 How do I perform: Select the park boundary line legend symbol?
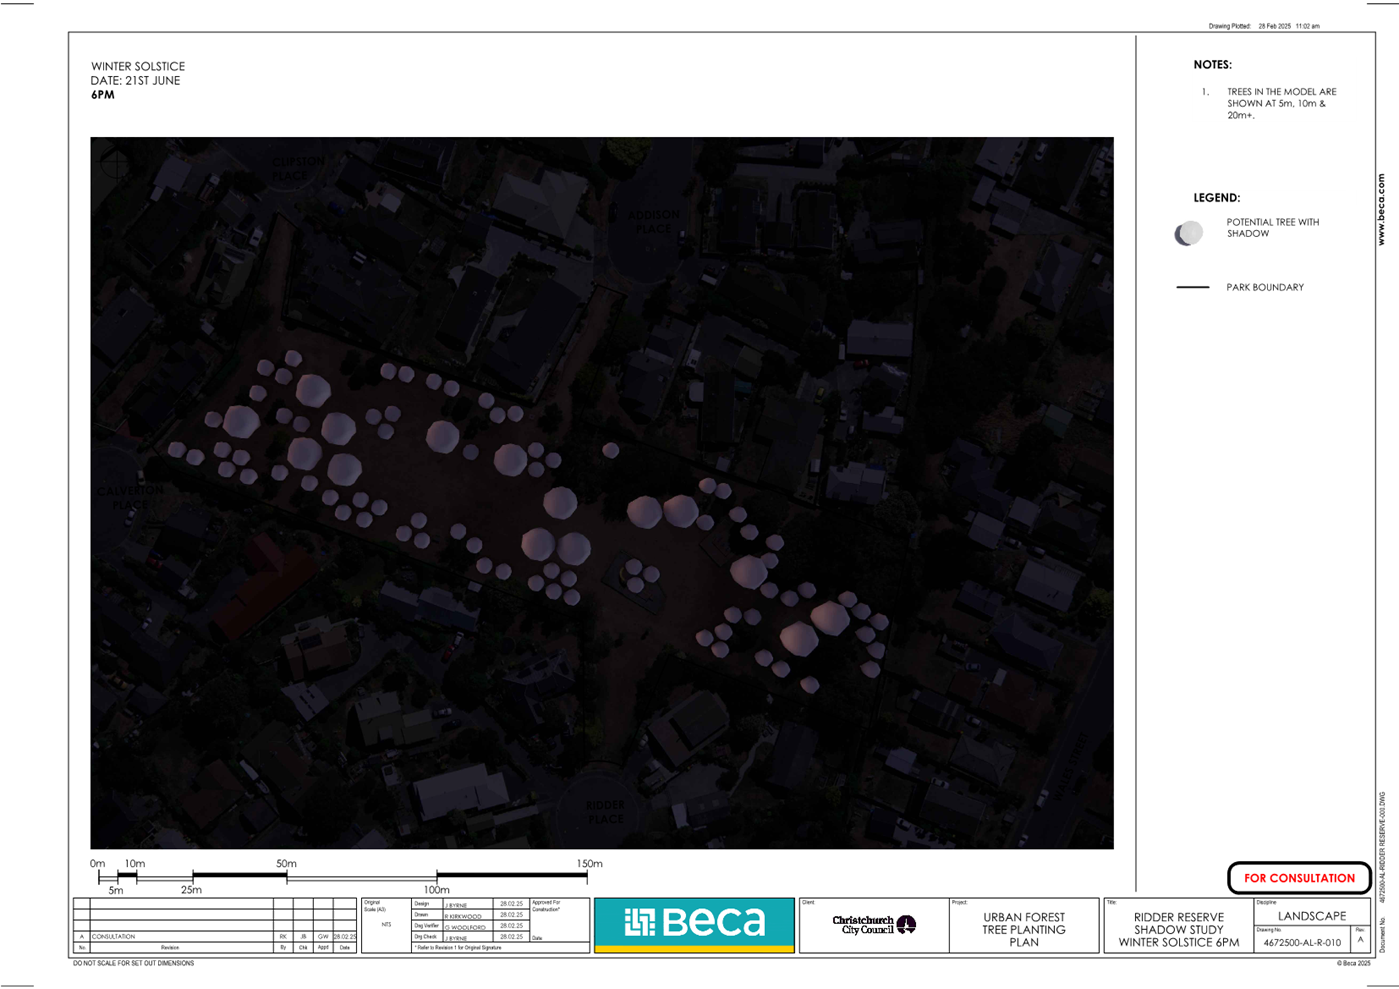click(1192, 287)
